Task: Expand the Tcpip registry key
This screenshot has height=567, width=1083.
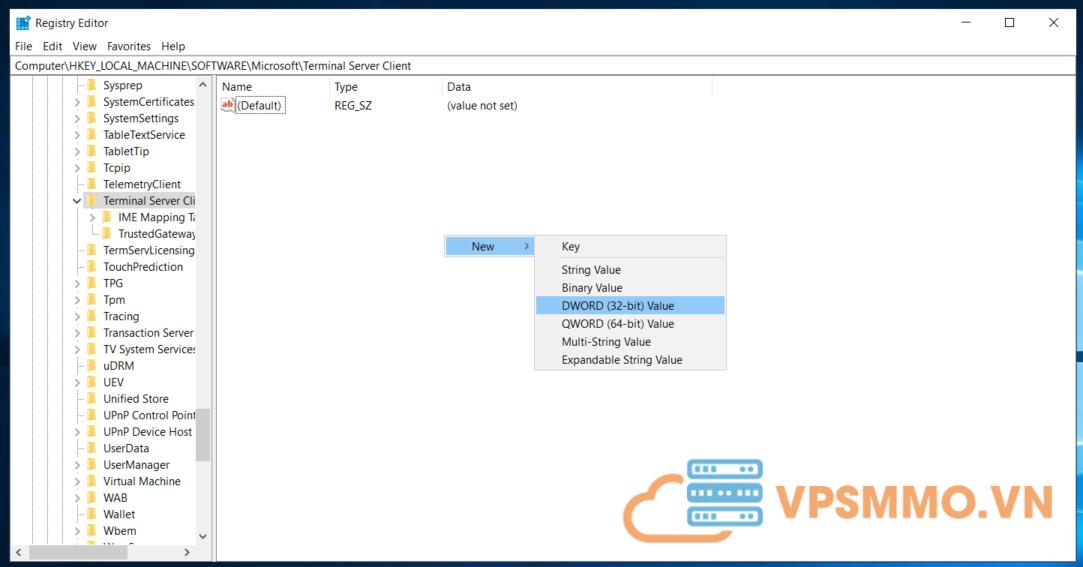Action: click(77, 168)
